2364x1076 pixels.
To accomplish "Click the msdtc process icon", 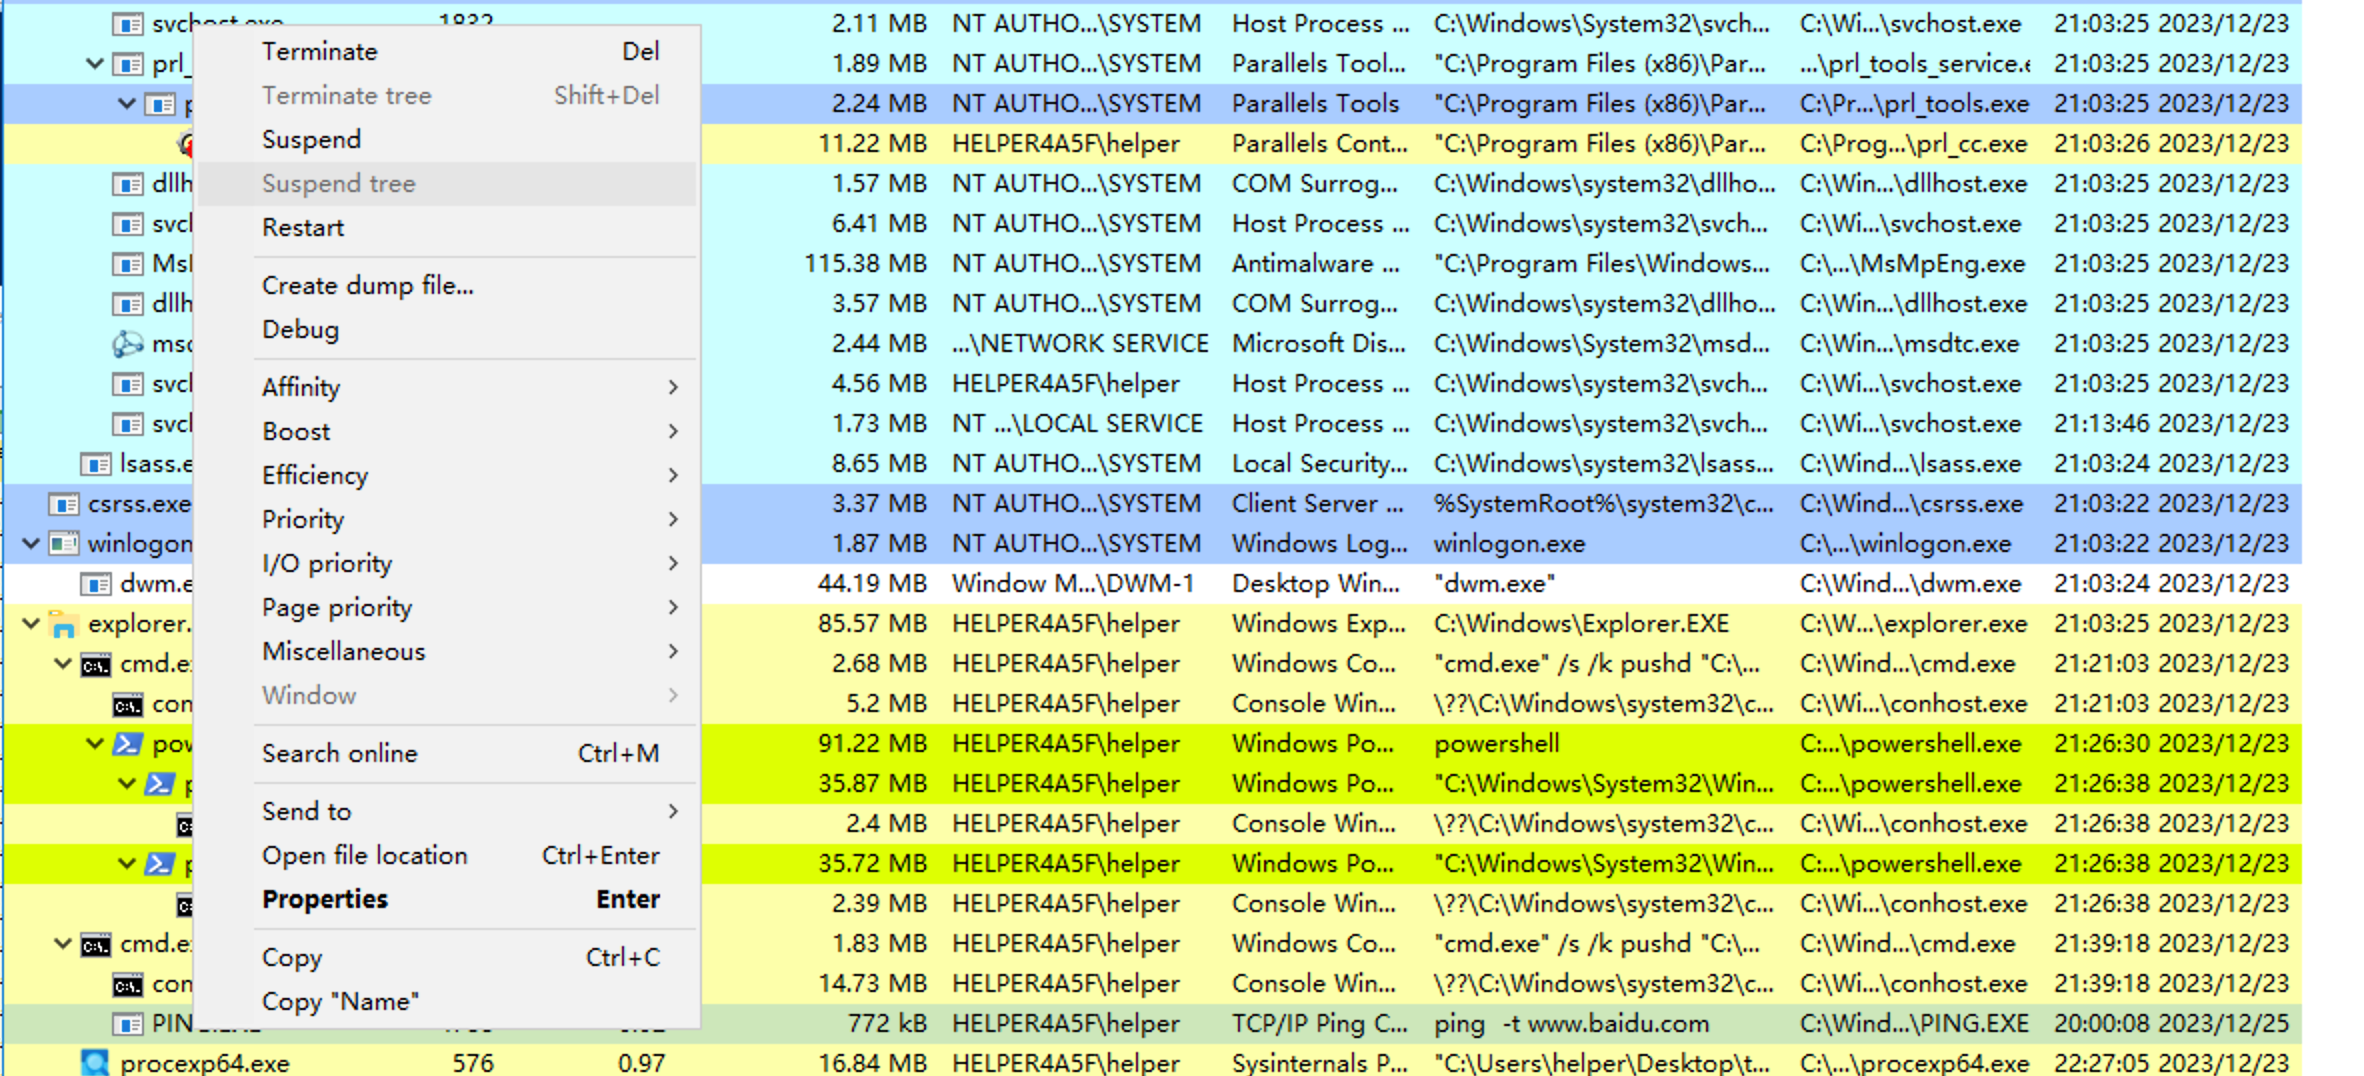I will (127, 344).
